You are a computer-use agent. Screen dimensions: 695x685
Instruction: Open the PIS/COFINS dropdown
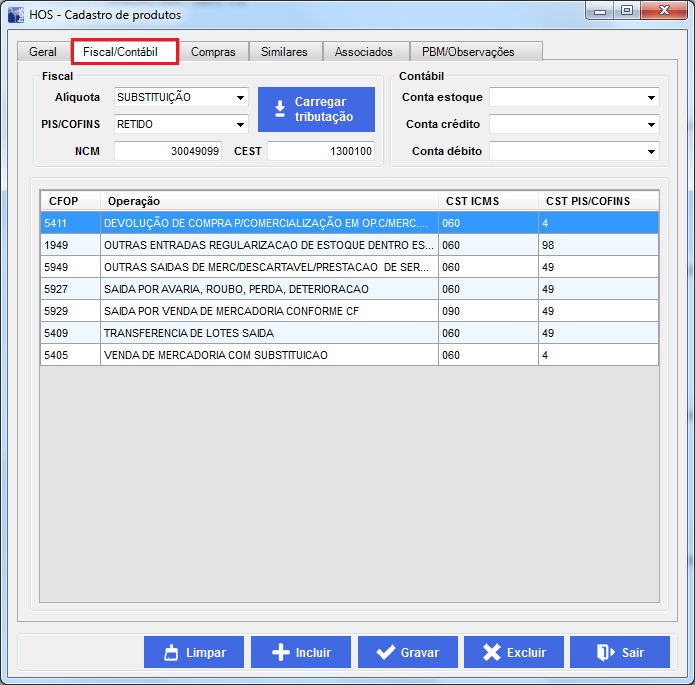(240, 125)
